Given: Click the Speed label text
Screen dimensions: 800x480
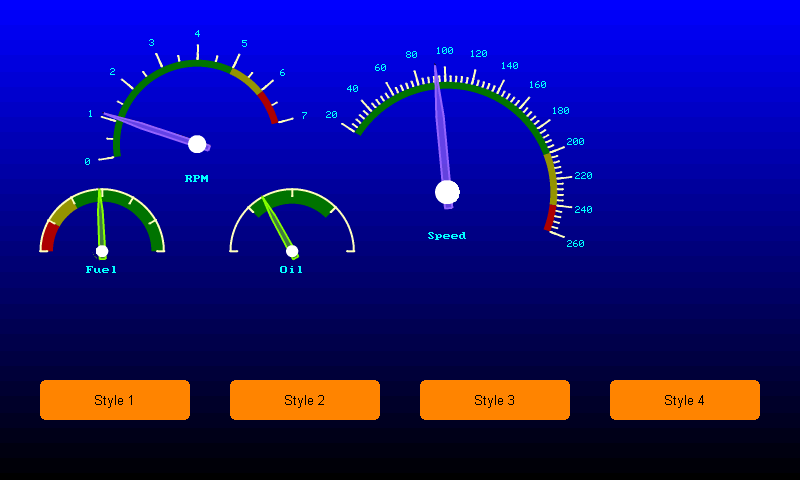Looking at the screenshot, I should (x=447, y=236).
